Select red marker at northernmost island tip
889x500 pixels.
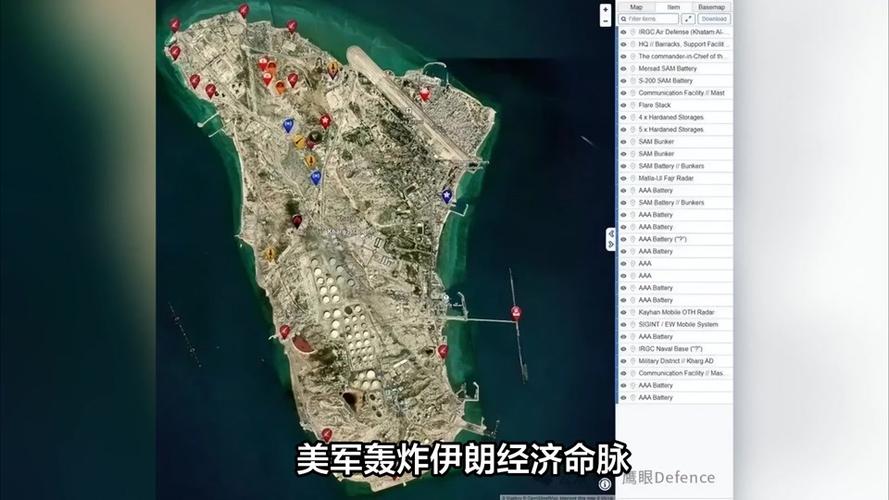click(x=244, y=10)
